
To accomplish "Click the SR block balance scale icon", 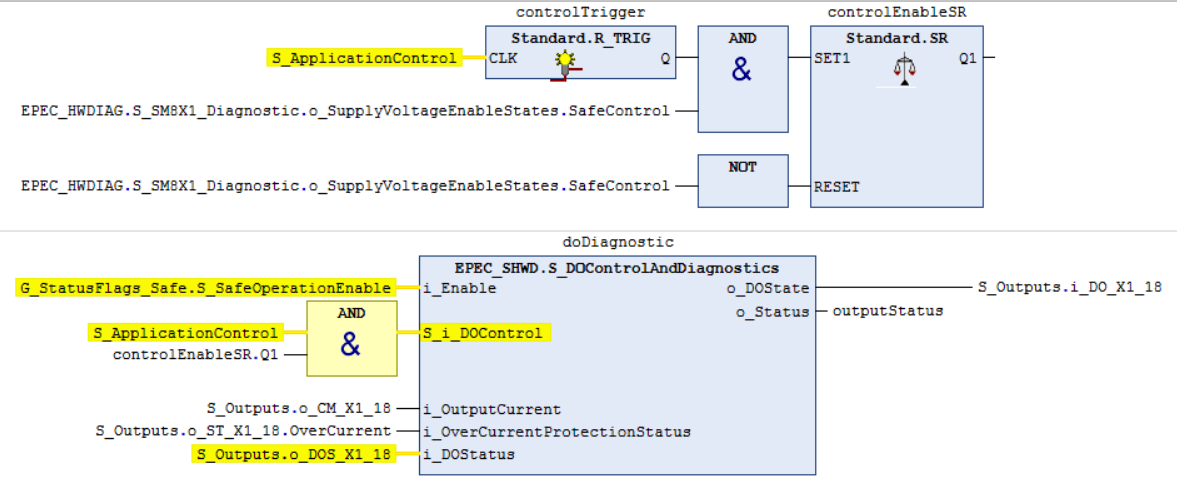I will click(905, 72).
